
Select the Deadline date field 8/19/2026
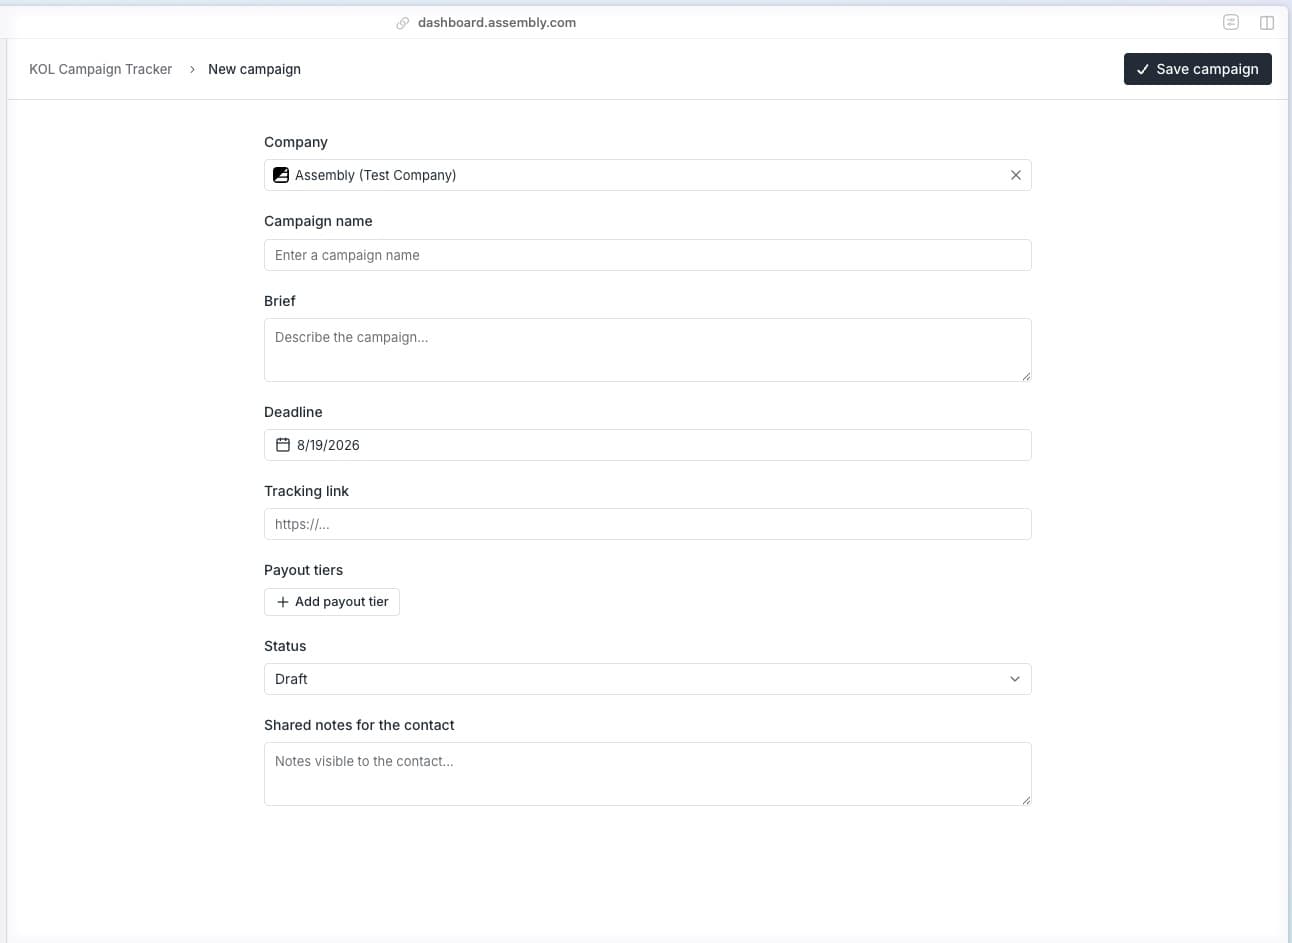(647, 445)
